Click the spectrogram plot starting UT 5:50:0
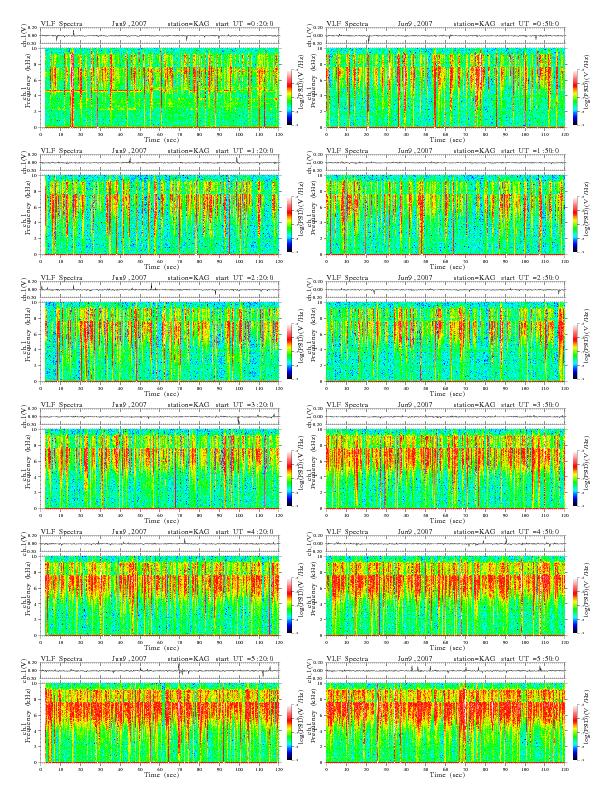Viewport: 612px width, 792px height. coord(445,723)
